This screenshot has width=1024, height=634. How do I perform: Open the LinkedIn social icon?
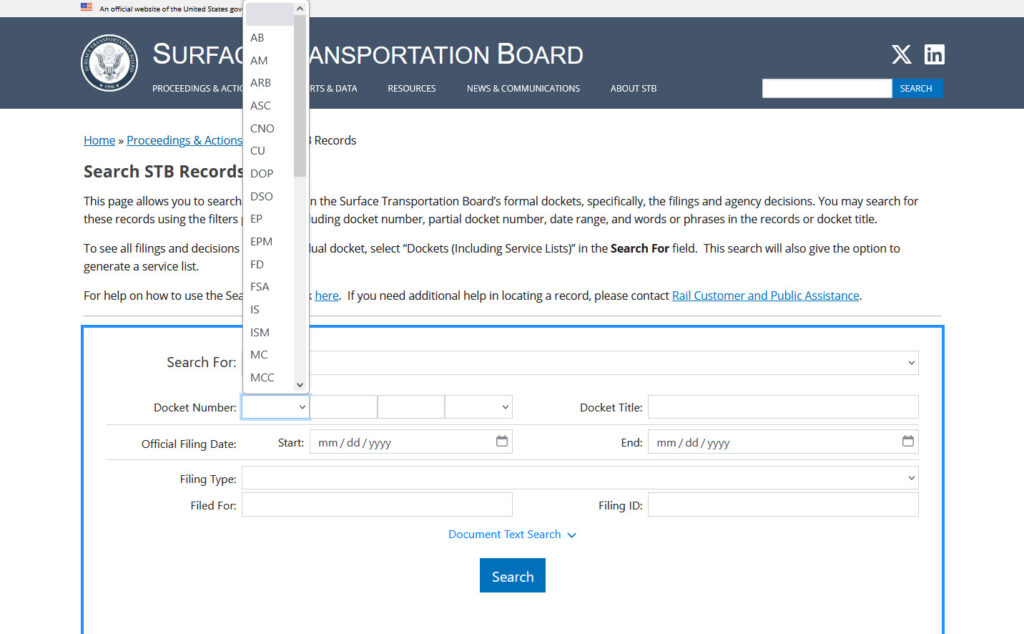pos(934,55)
